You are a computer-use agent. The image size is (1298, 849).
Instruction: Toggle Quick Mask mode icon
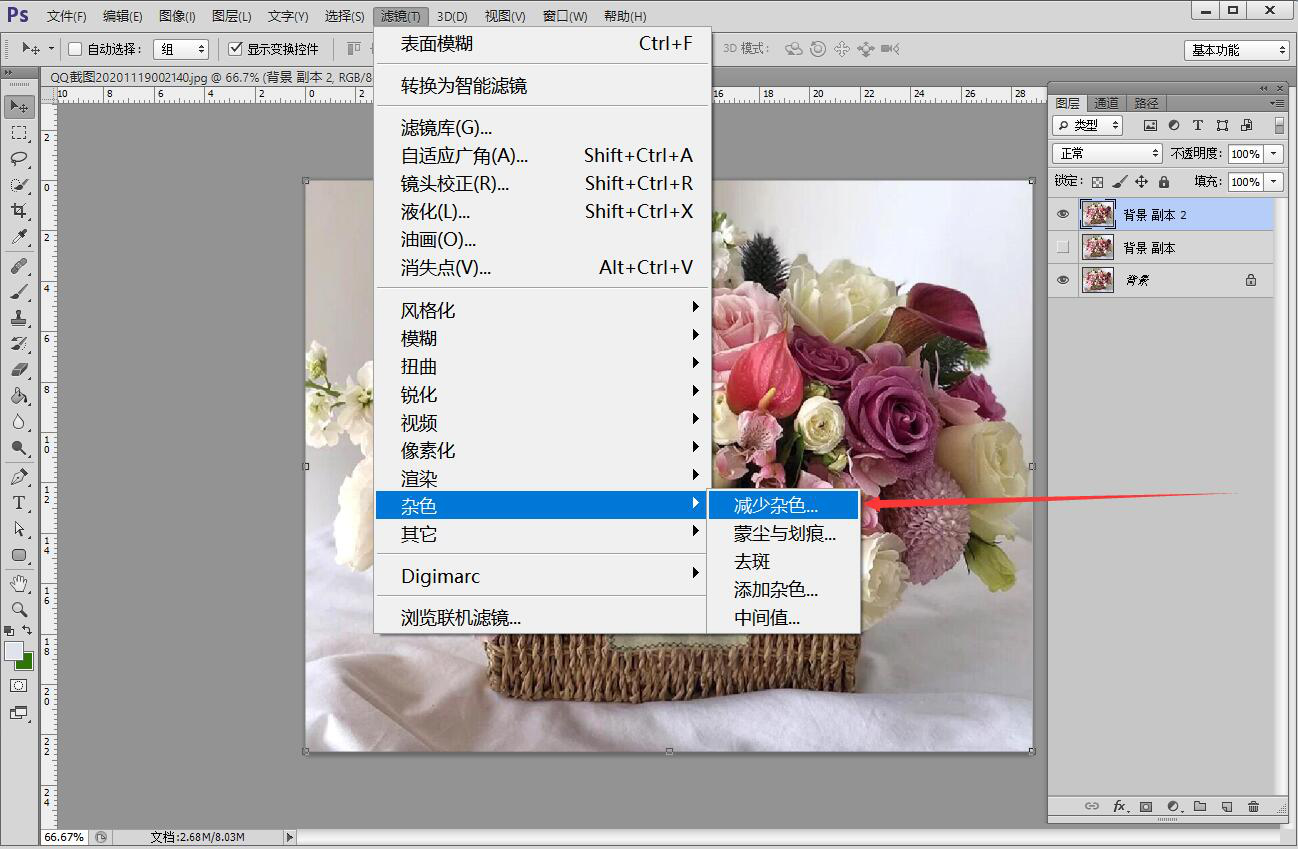coord(19,686)
